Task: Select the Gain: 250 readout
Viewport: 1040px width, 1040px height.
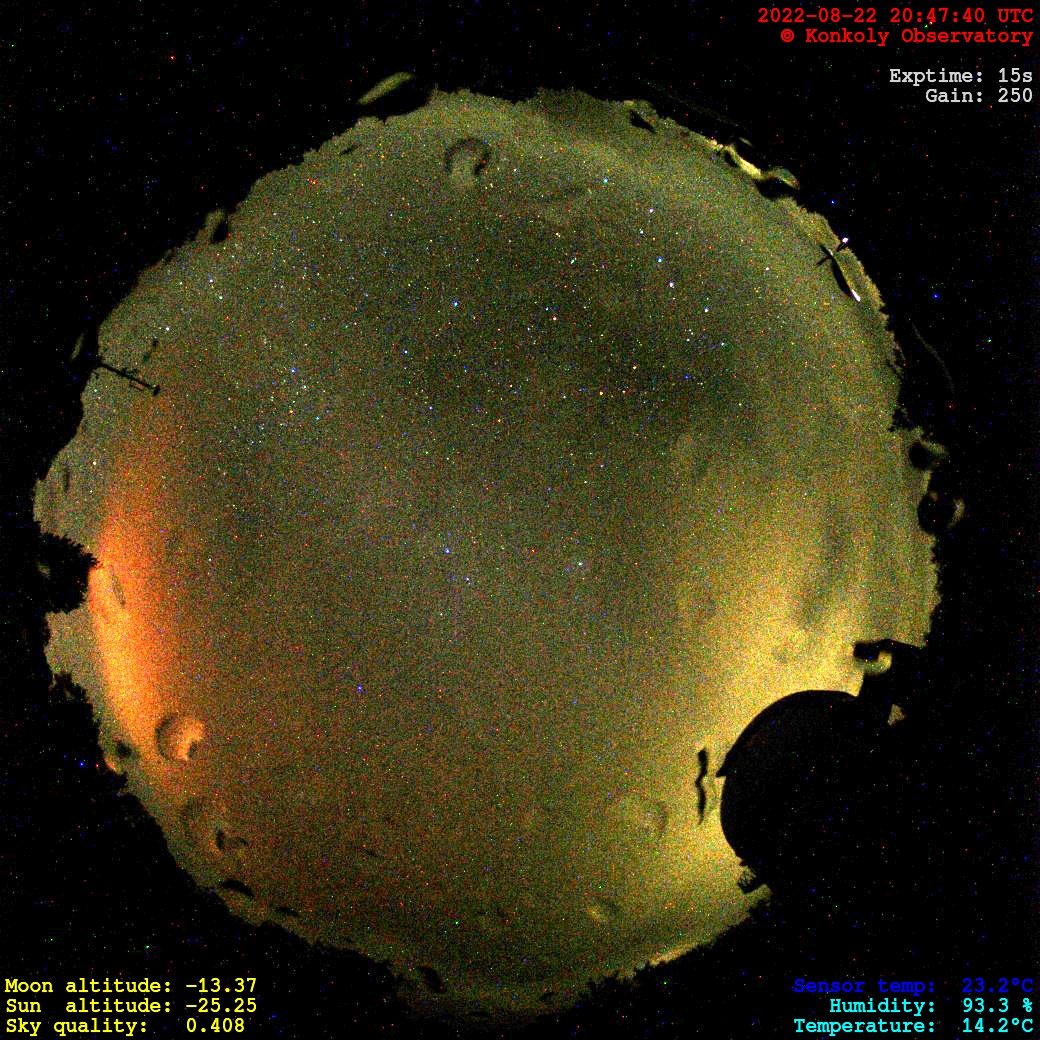Action: pos(978,96)
